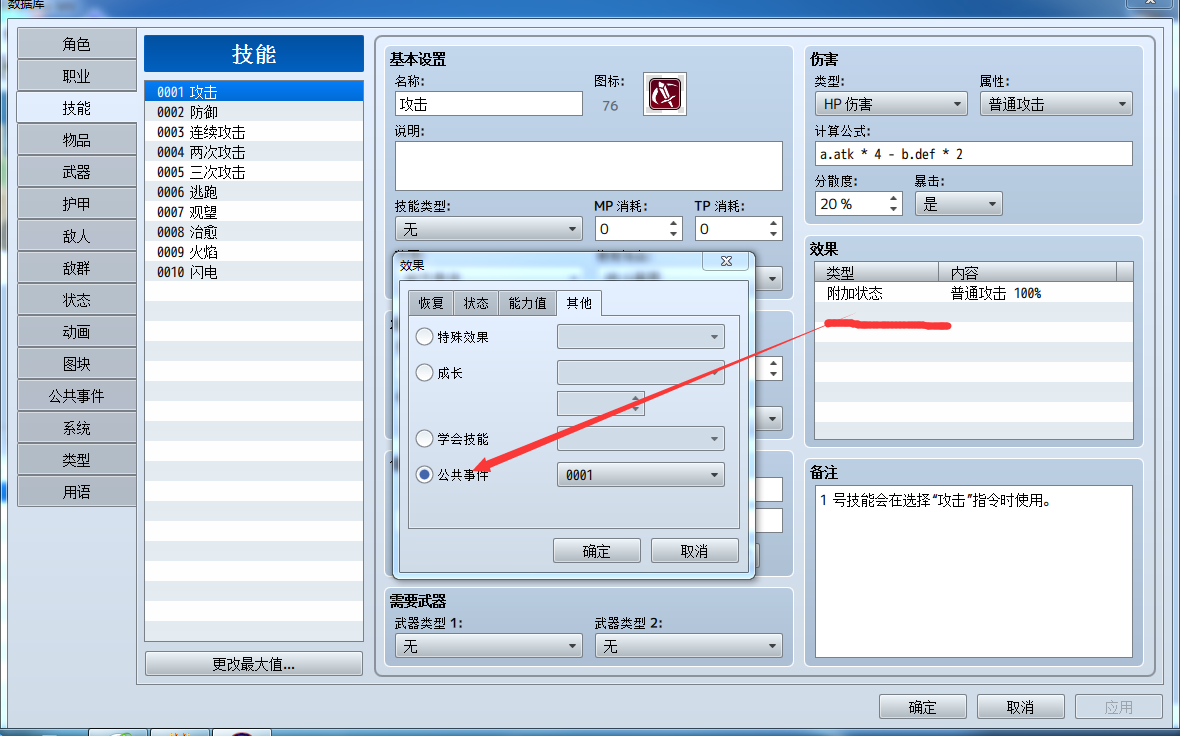This screenshot has width=1180, height=736.
Task: Open the 武器类型 2 dropdown
Action: (689, 646)
